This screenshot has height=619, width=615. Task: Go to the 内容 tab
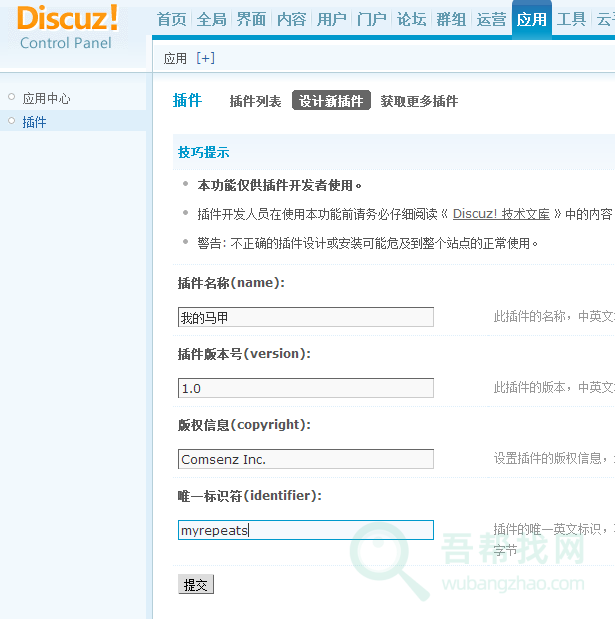point(291,19)
